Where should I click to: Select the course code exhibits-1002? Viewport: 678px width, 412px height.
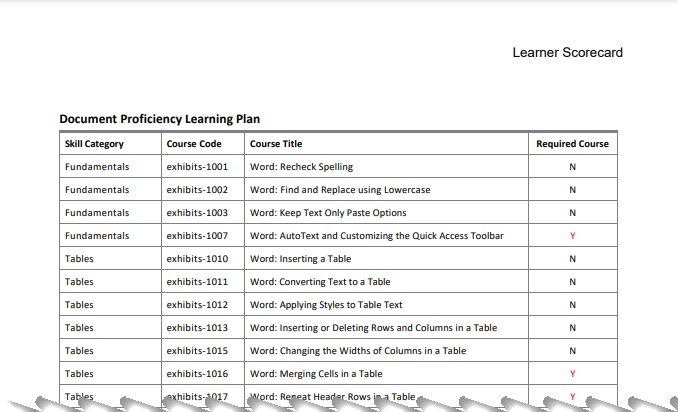tap(197, 190)
